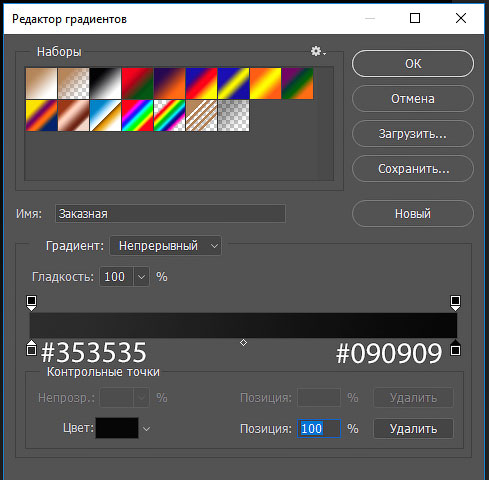
Task: Click the active Удалить button beside color position
Action: [413, 429]
